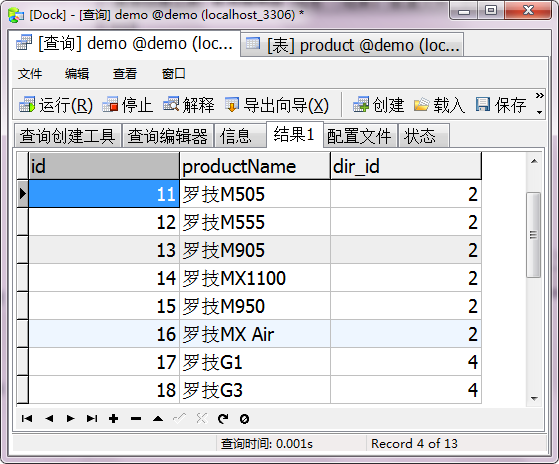Select cell 罗技M505
Screen dimensions: 559x464
pos(255,194)
